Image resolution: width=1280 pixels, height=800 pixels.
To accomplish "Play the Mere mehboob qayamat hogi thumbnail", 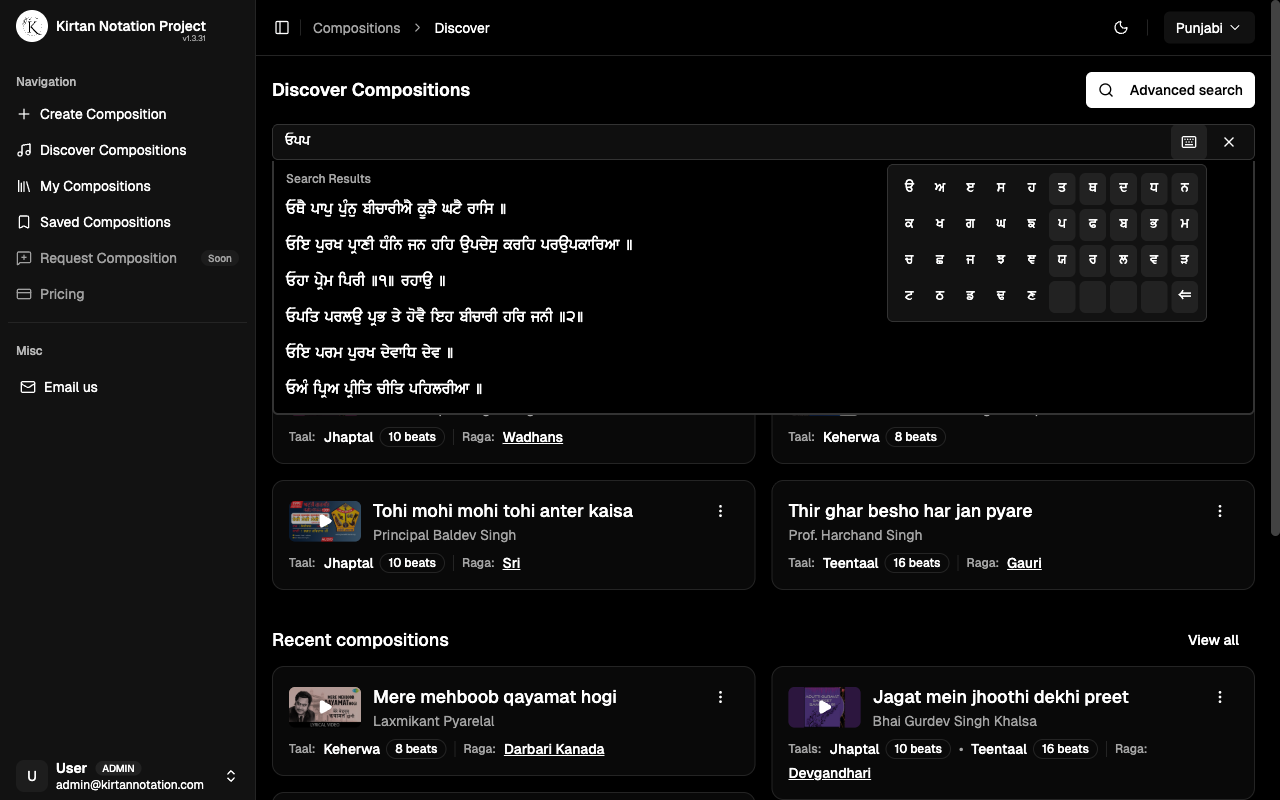I will point(325,707).
